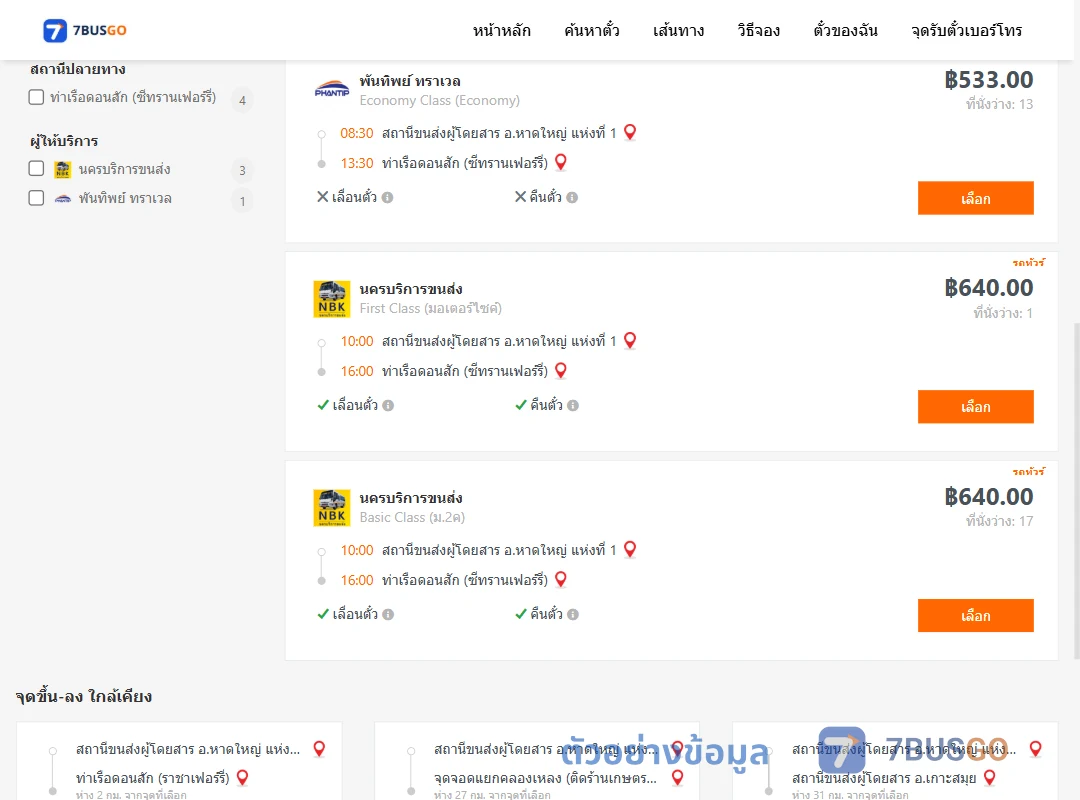Click map pin next to ราชาเฟอร์รี่ nearby stop
Viewport: 1080px width, 800px height.
242,777
